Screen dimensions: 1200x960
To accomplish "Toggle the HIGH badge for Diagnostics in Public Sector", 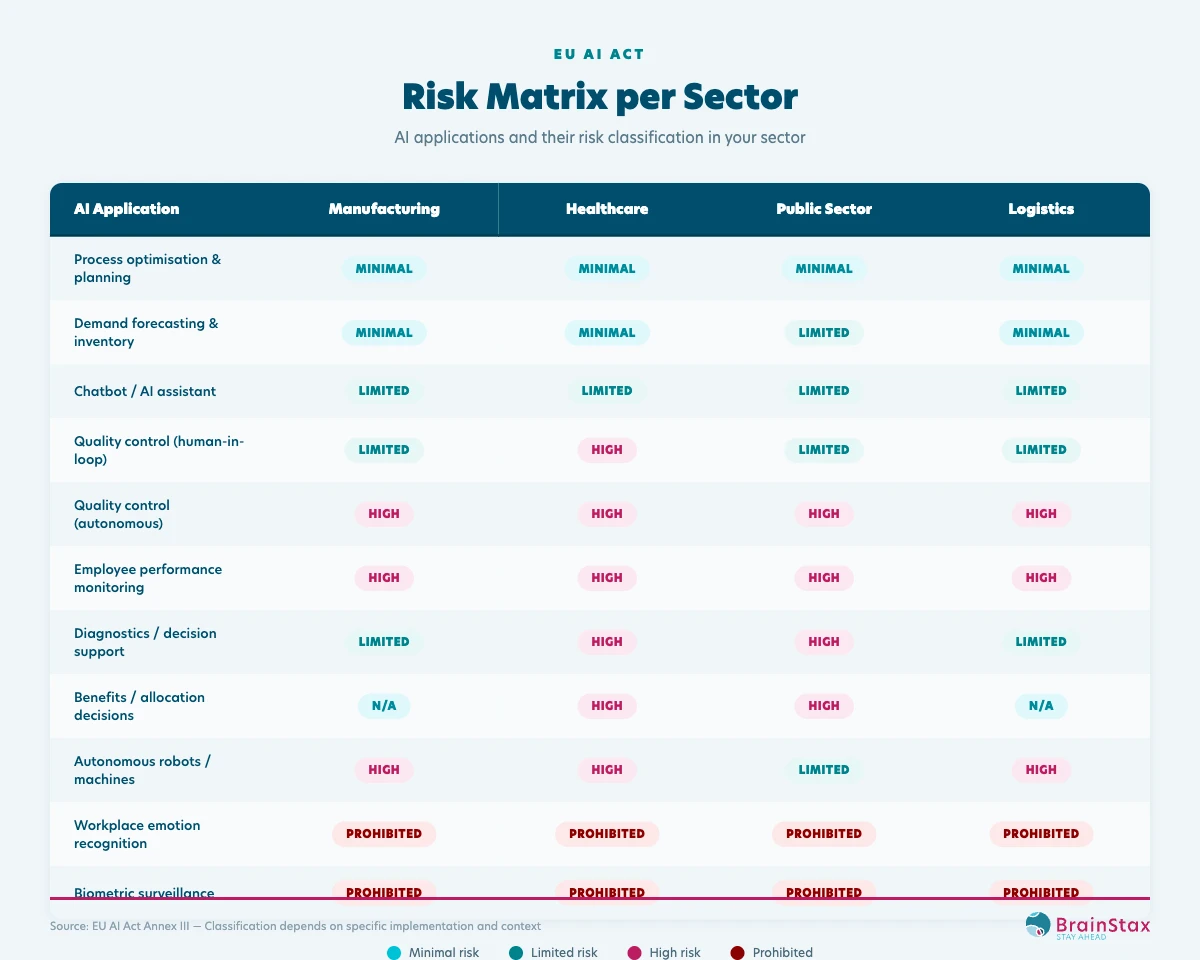I will point(824,642).
